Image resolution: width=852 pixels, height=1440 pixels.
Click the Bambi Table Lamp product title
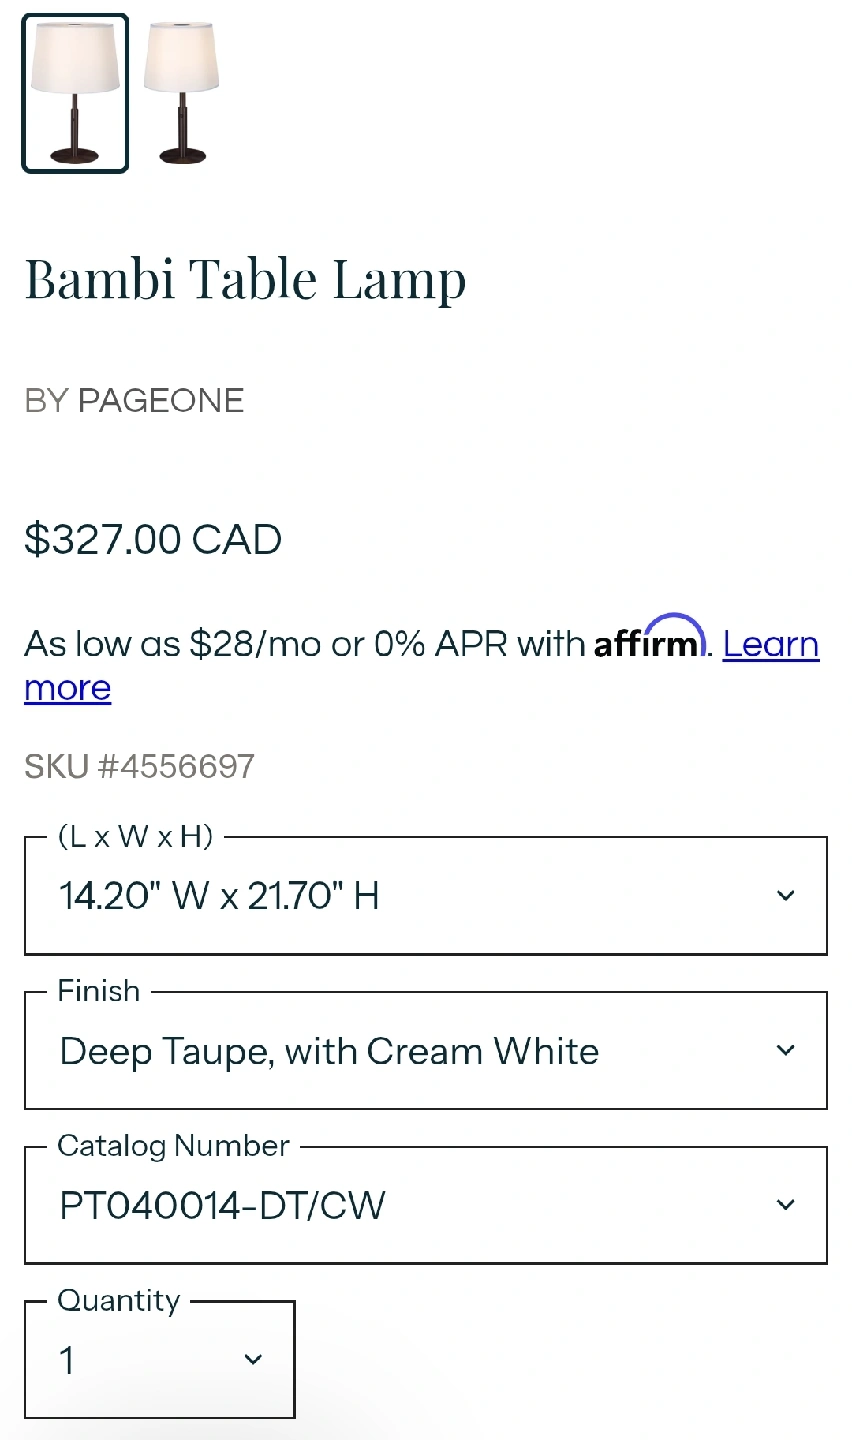(x=245, y=280)
